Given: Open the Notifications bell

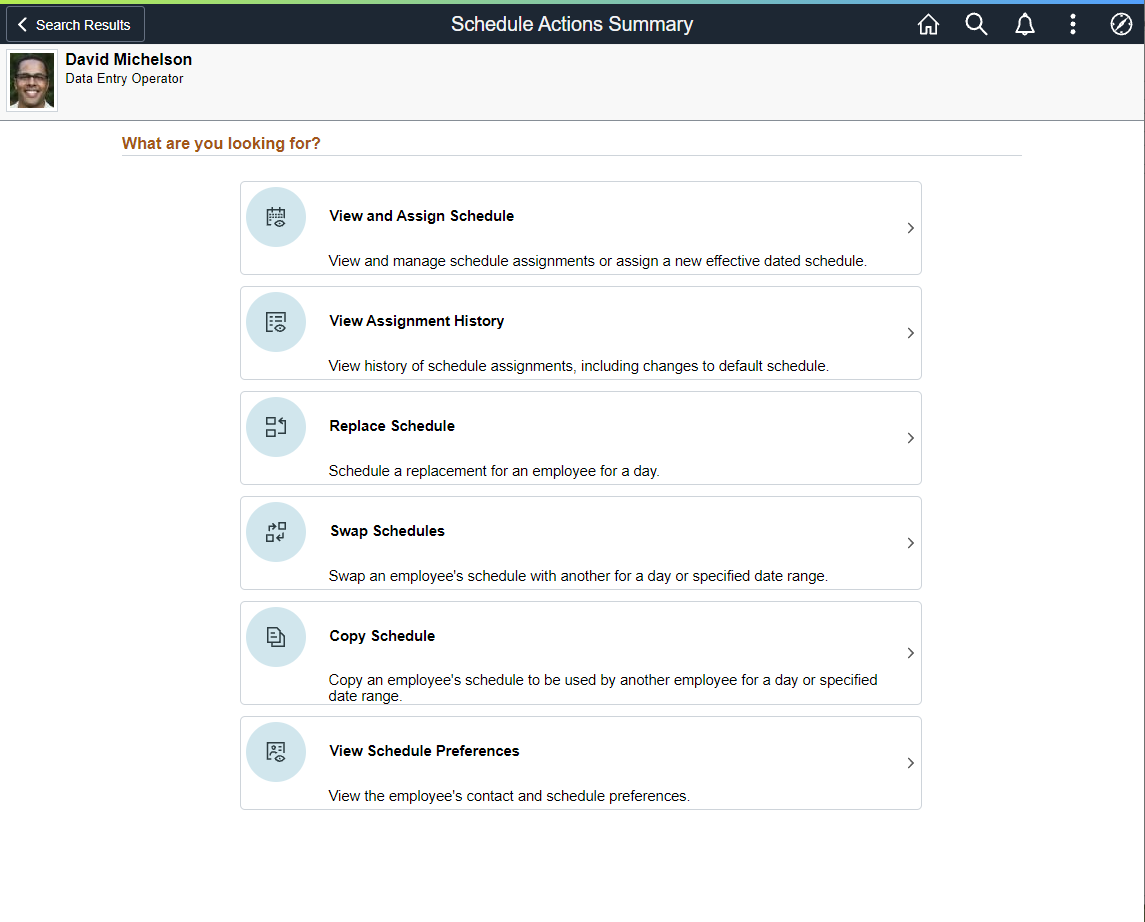Looking at the screenshot, I should tap(1025, 25).
